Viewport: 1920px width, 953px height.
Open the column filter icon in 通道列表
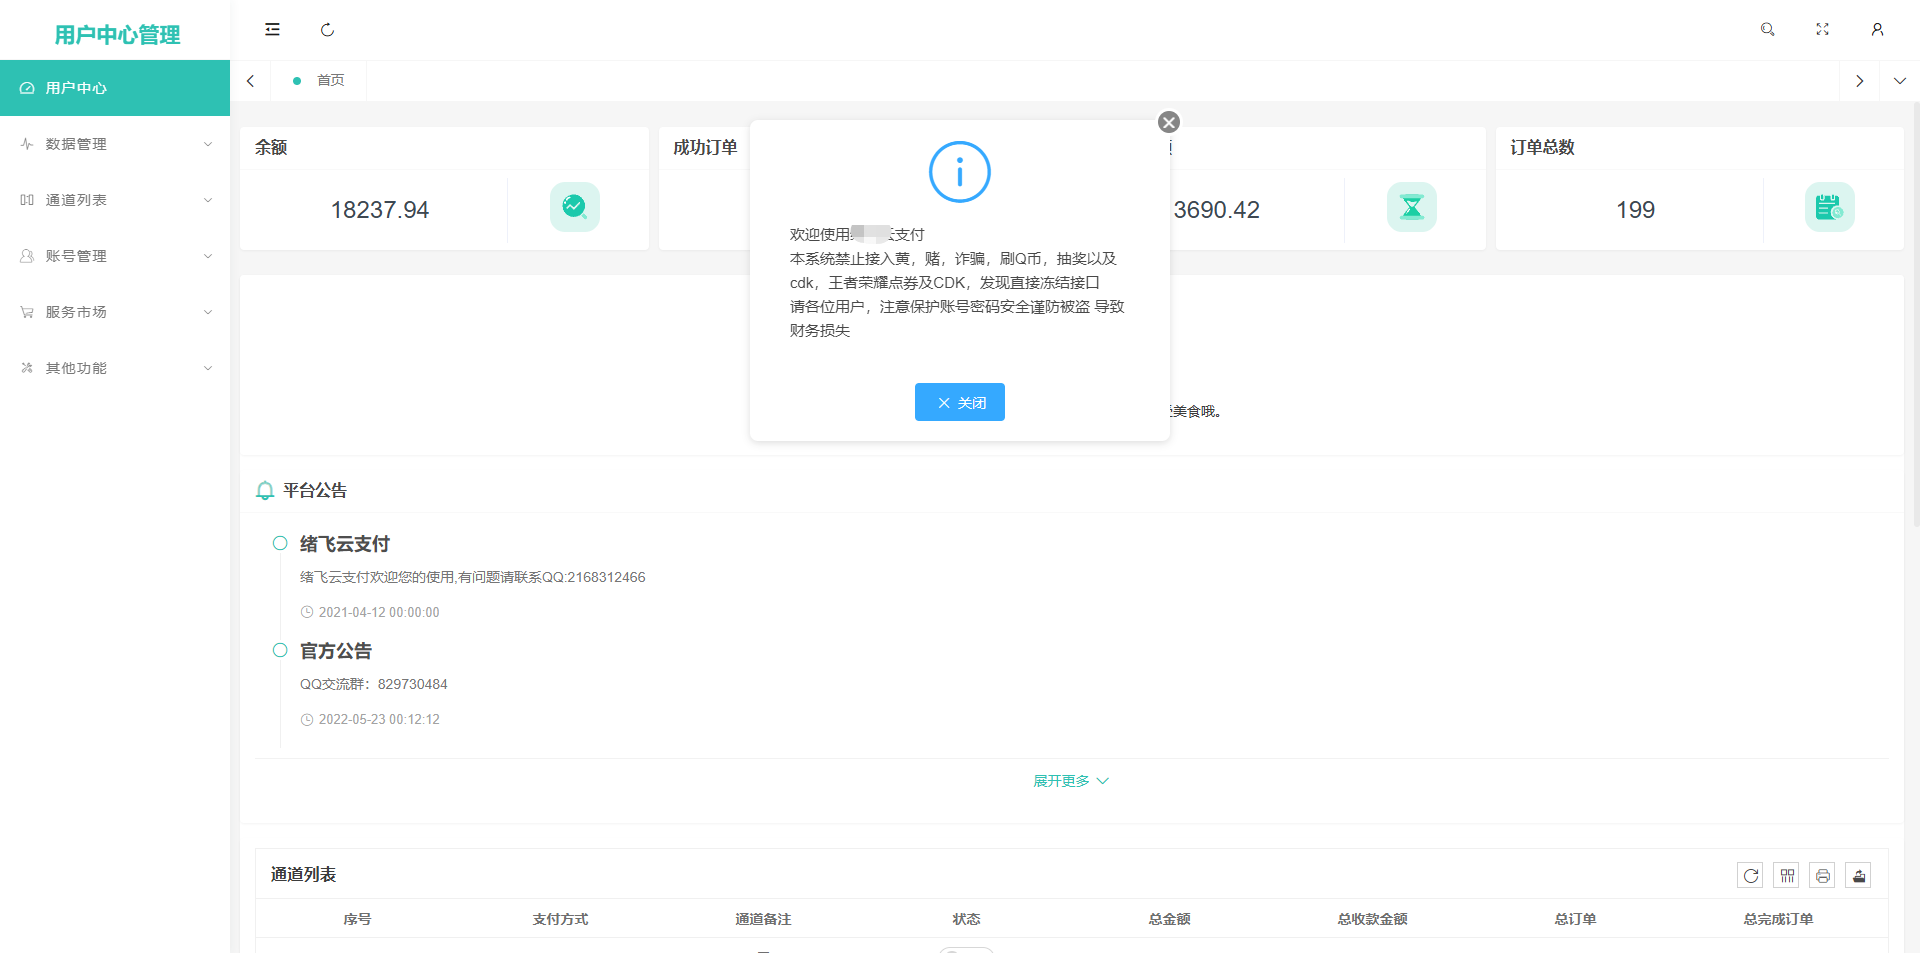pyautogui.click(x=1786, y=876)
